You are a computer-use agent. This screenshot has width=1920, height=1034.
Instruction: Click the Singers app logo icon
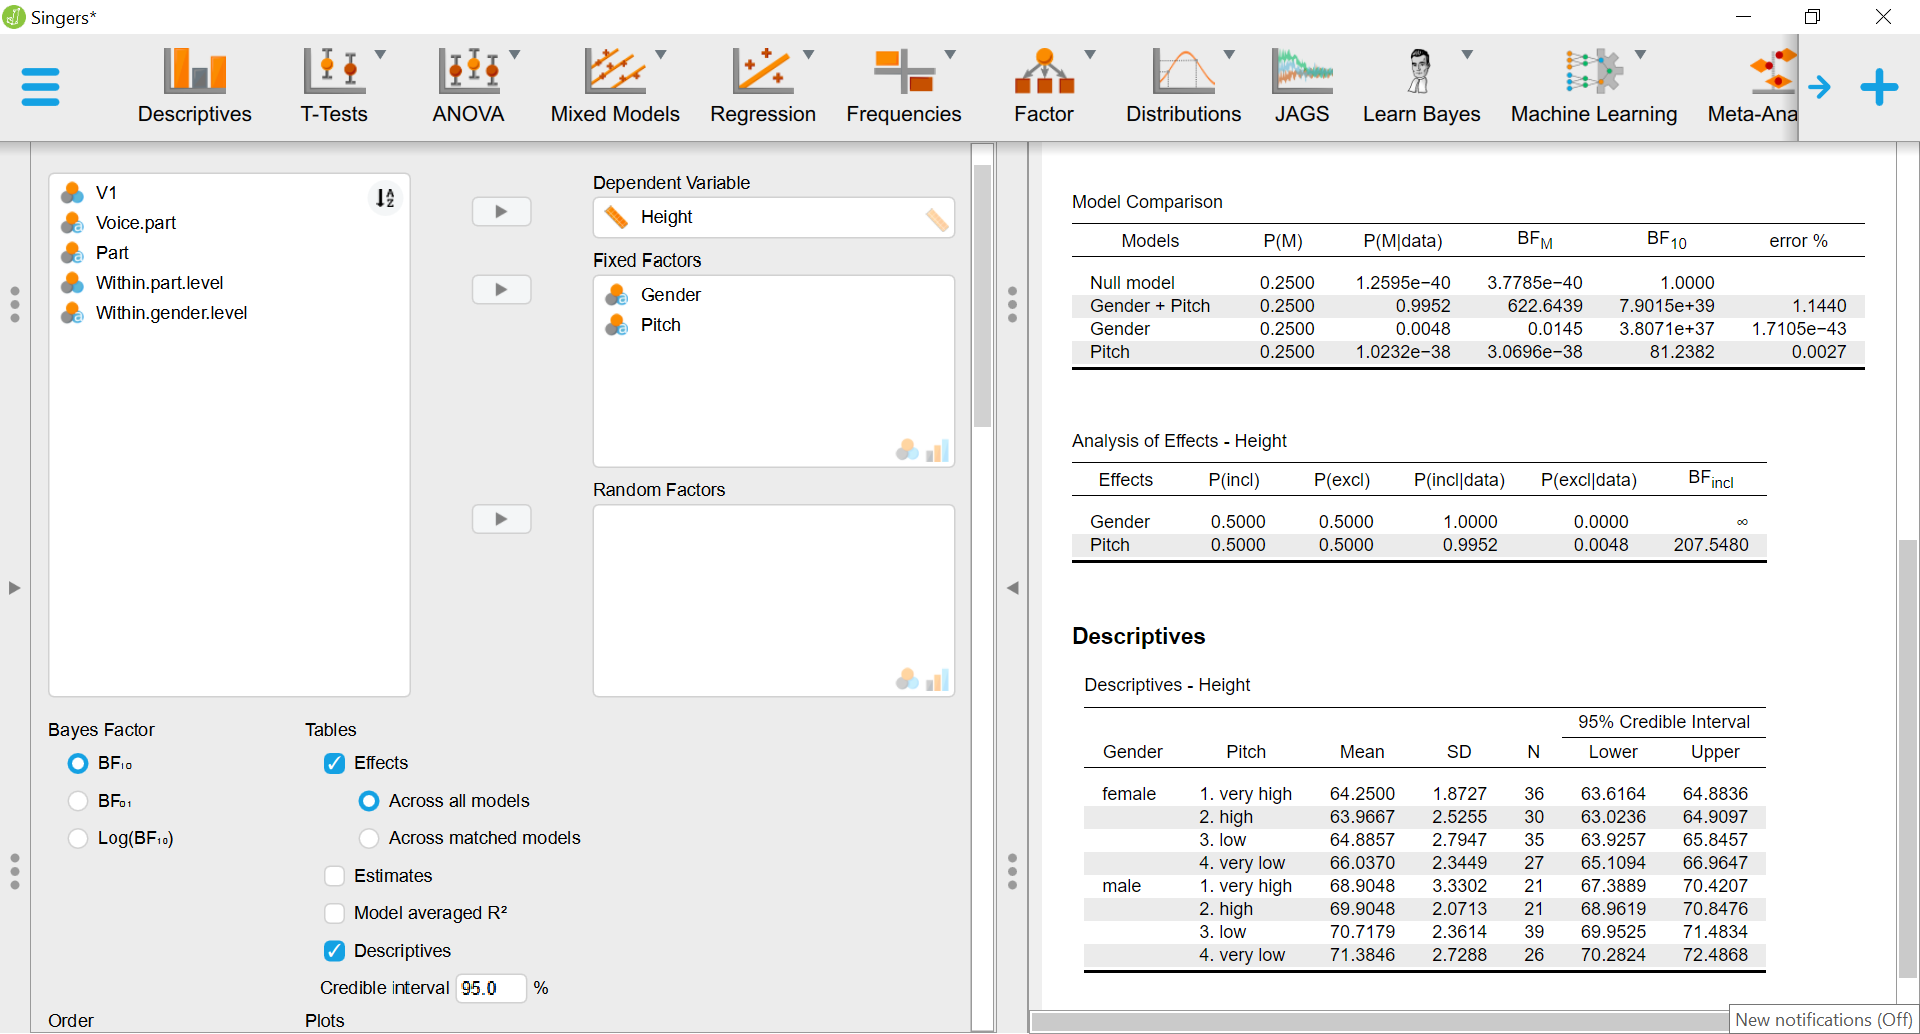tap(14, 17)
